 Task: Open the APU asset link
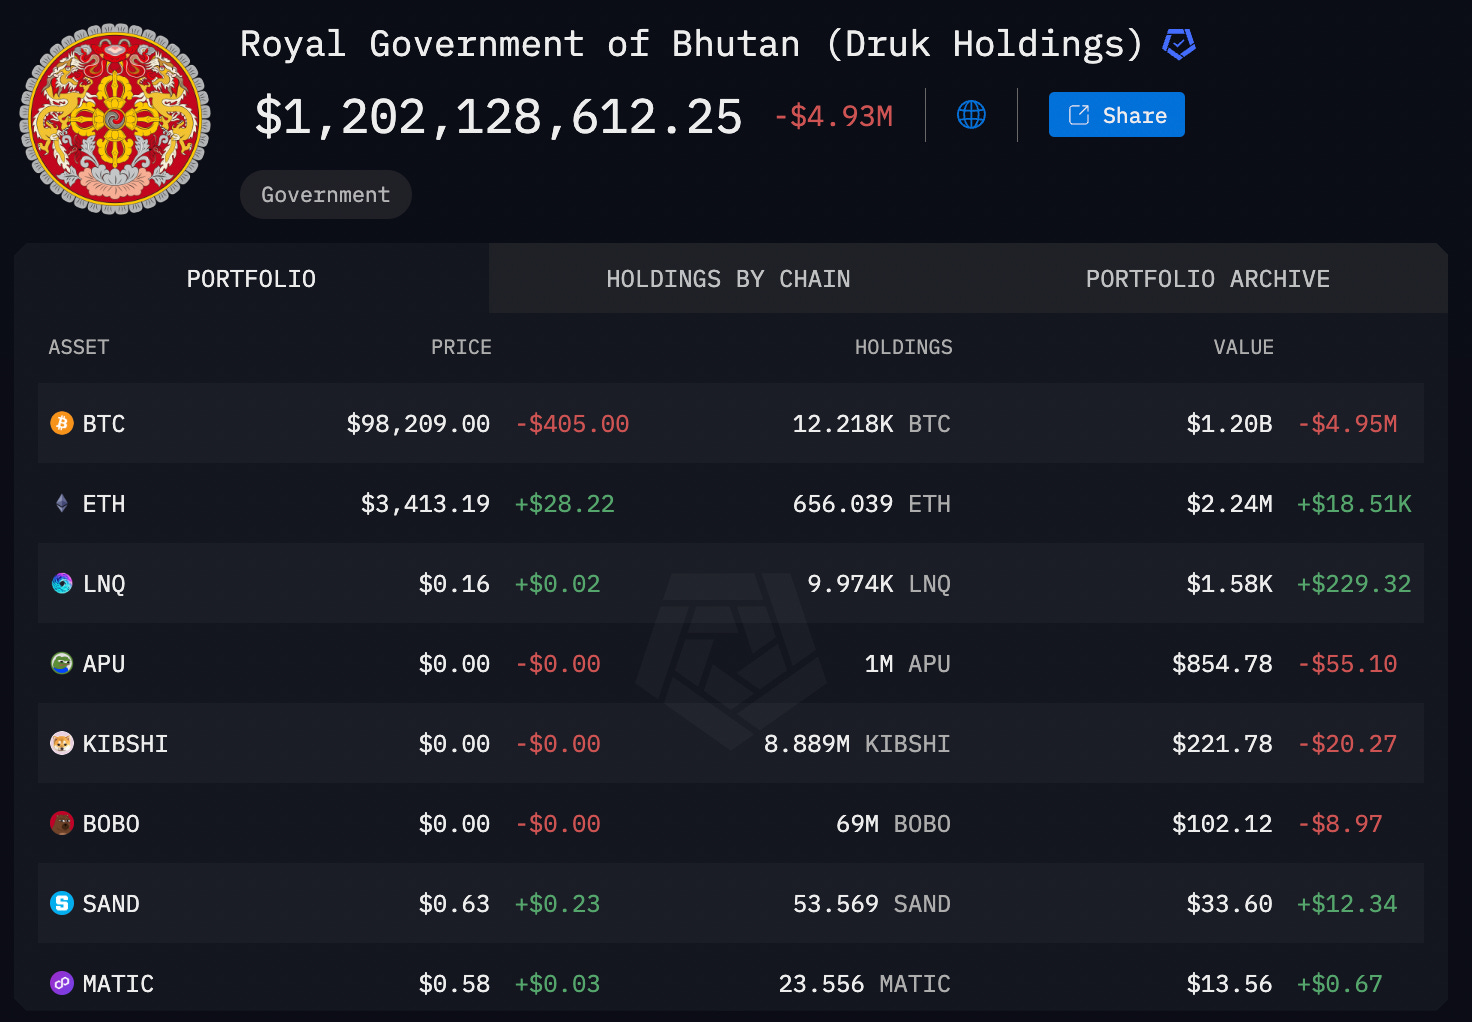pyautogui.click(x=104, y=664)
